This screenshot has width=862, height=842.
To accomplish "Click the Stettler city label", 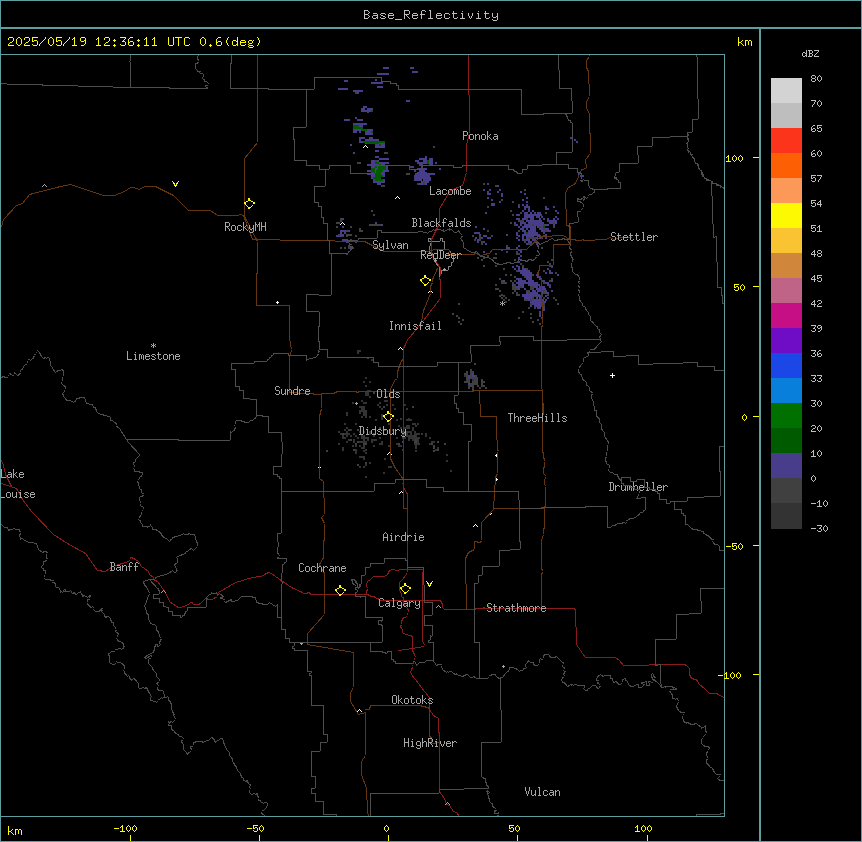I will [634, 237].
